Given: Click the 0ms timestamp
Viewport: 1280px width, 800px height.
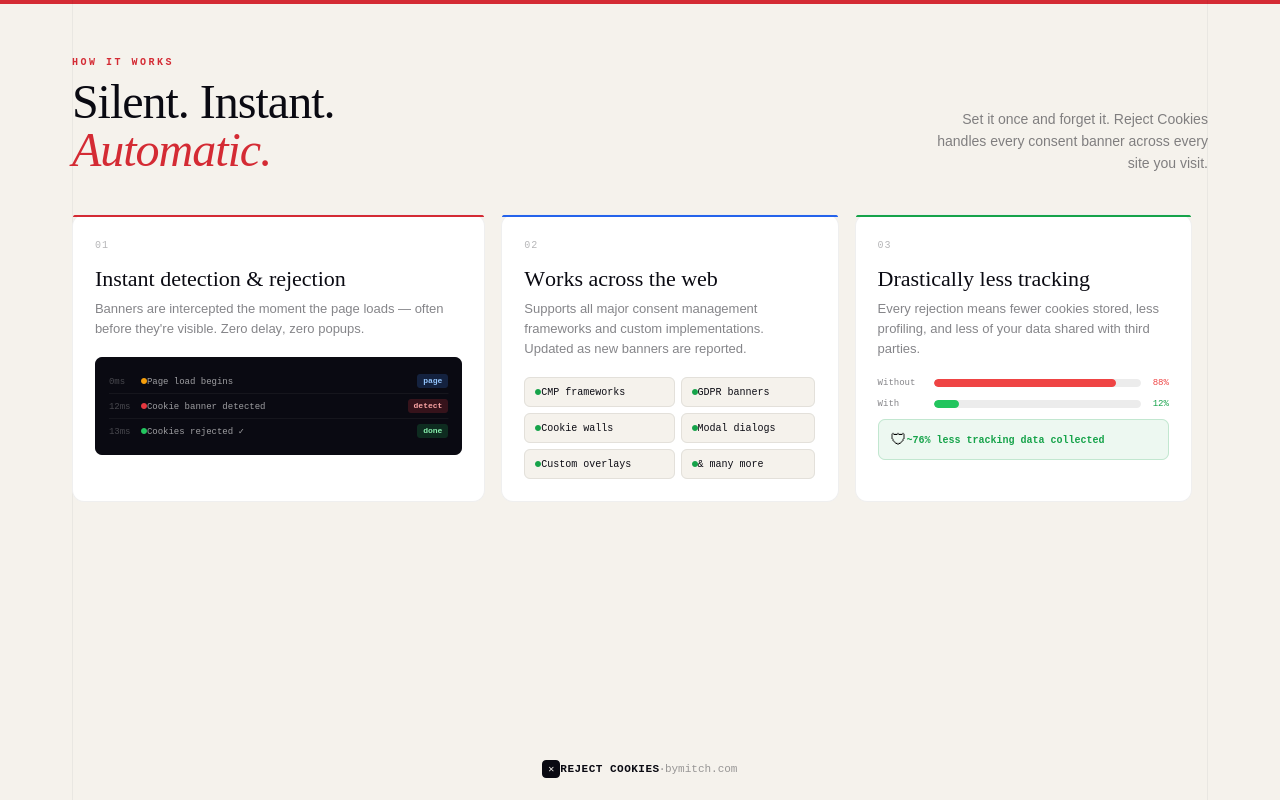Looking at the screenshot, I should click(117, 382).
